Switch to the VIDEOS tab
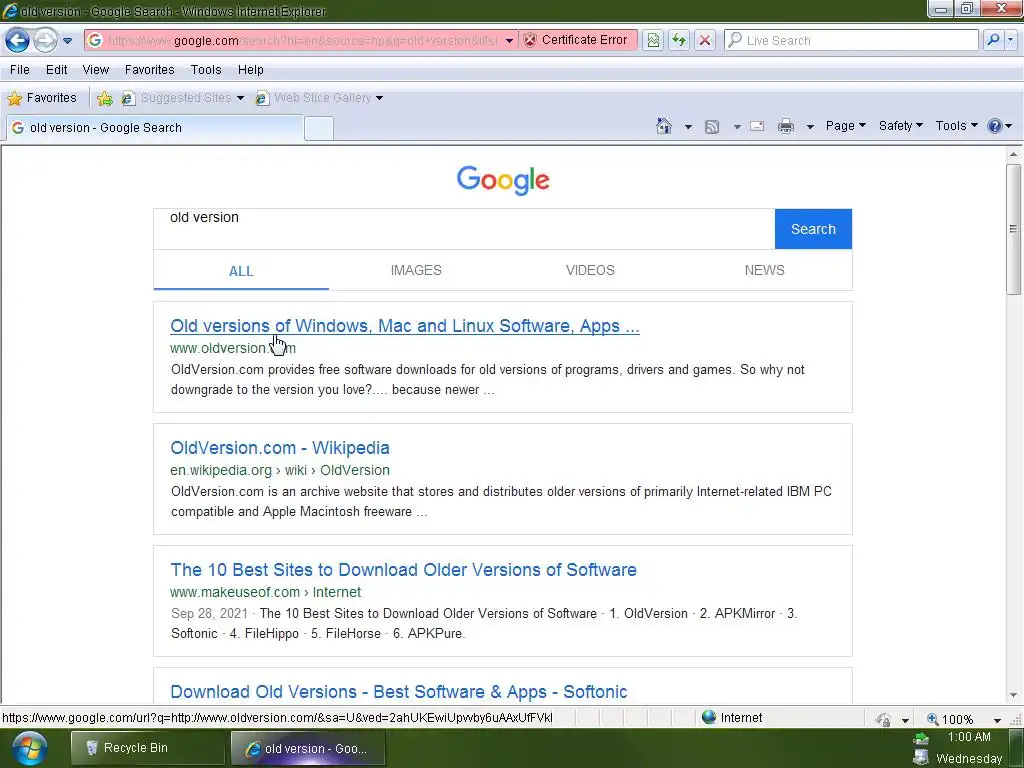 point(590,270)
